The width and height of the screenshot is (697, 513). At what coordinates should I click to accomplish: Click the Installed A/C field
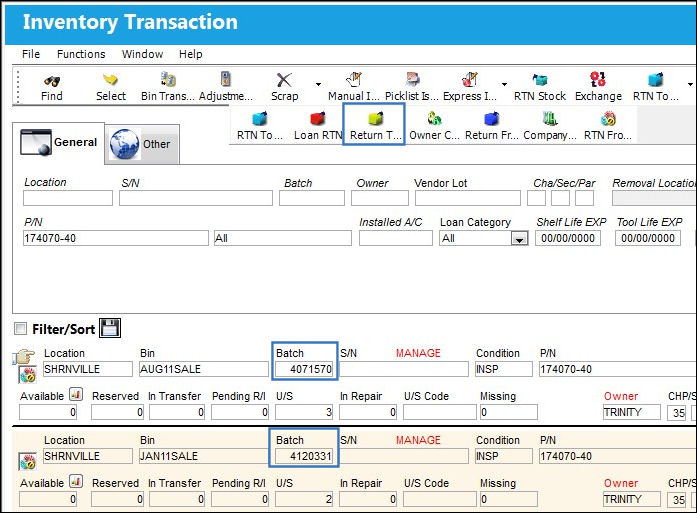coord(396,238)
